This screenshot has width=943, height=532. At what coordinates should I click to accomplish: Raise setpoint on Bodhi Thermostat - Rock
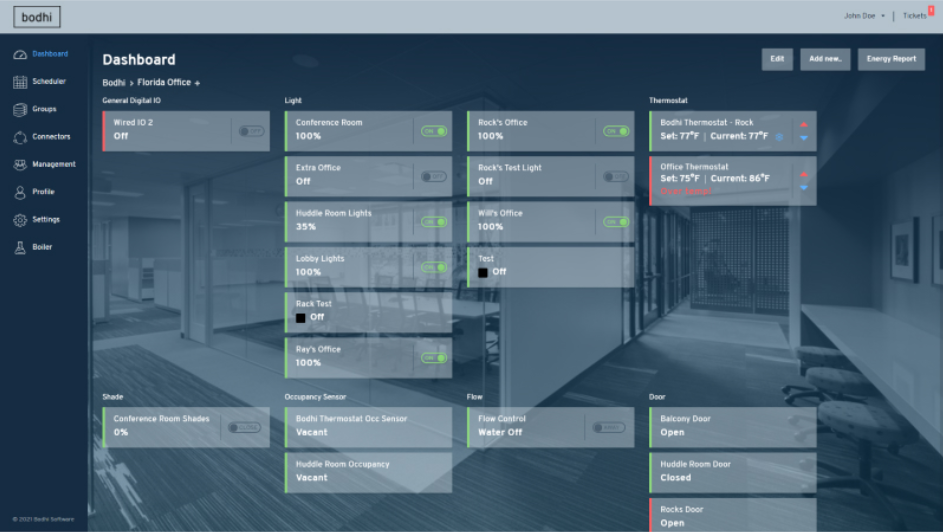[x=803, y=124]
